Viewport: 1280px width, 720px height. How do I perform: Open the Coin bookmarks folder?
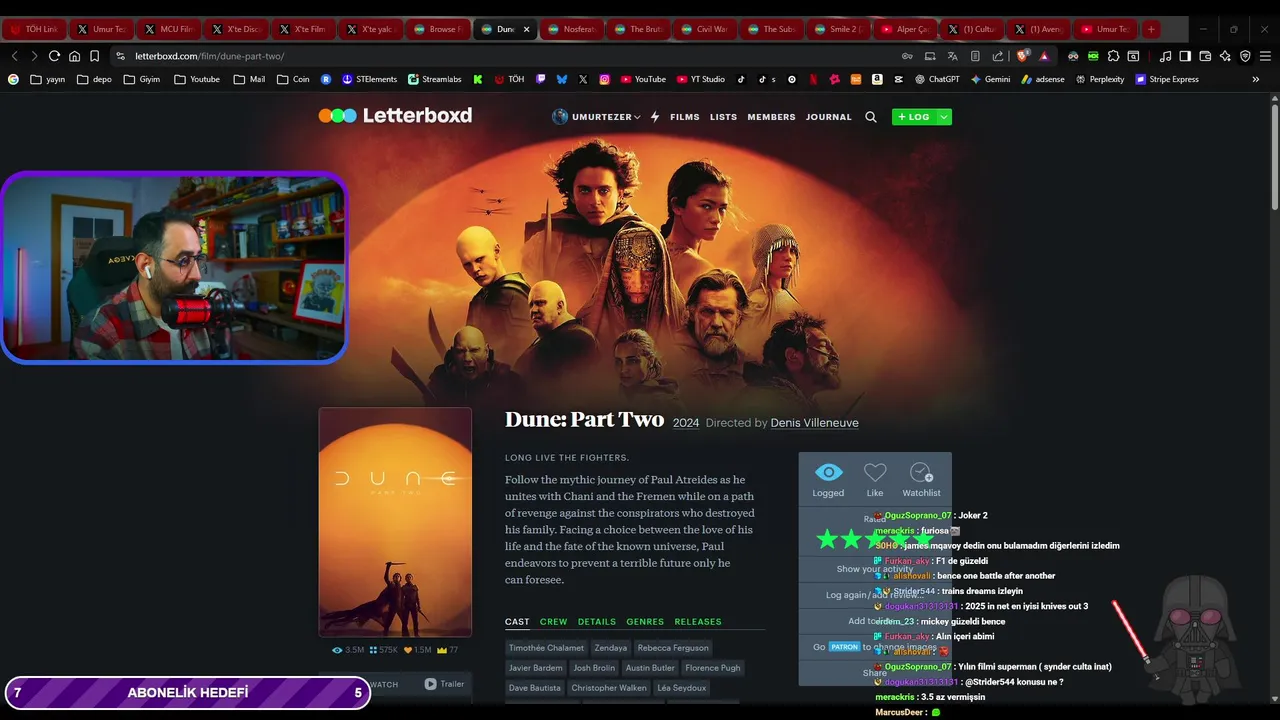[x=293, y=79]
